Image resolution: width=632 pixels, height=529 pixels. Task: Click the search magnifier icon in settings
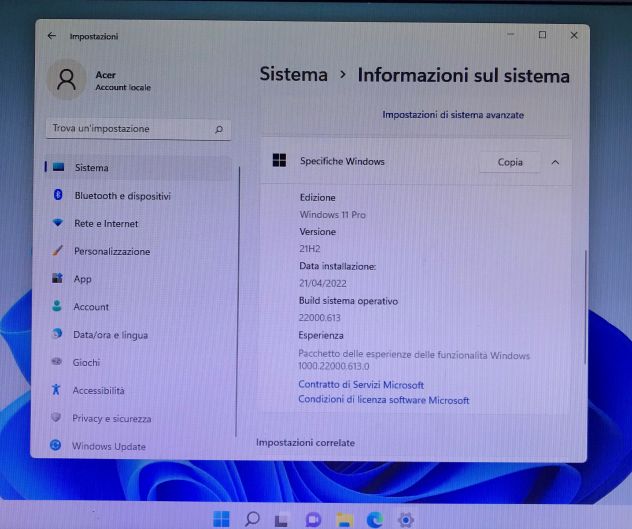click(x=219, y=129)
